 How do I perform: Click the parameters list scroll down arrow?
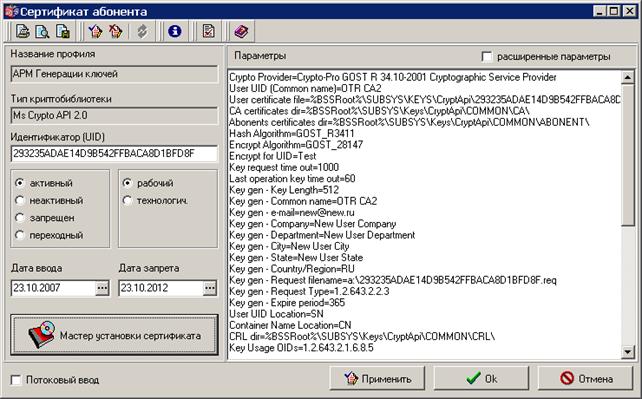(628, 352)
